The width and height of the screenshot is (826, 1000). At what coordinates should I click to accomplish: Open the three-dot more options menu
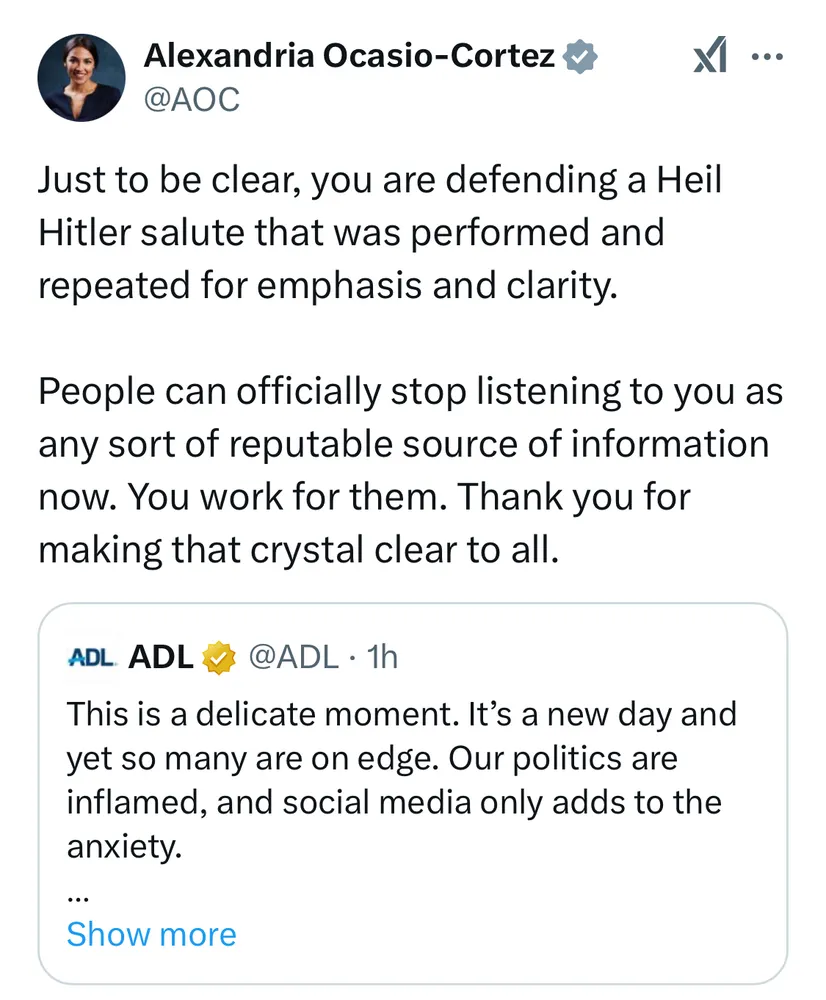coord(767,57)
